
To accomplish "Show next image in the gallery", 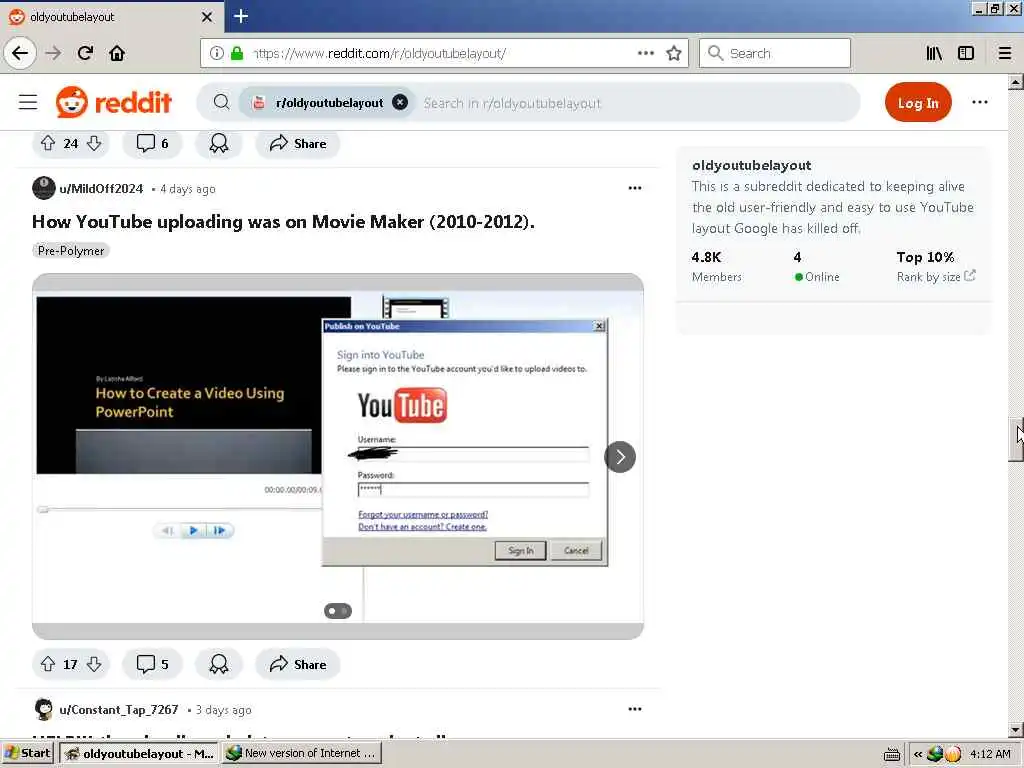I will coord(620,456).
